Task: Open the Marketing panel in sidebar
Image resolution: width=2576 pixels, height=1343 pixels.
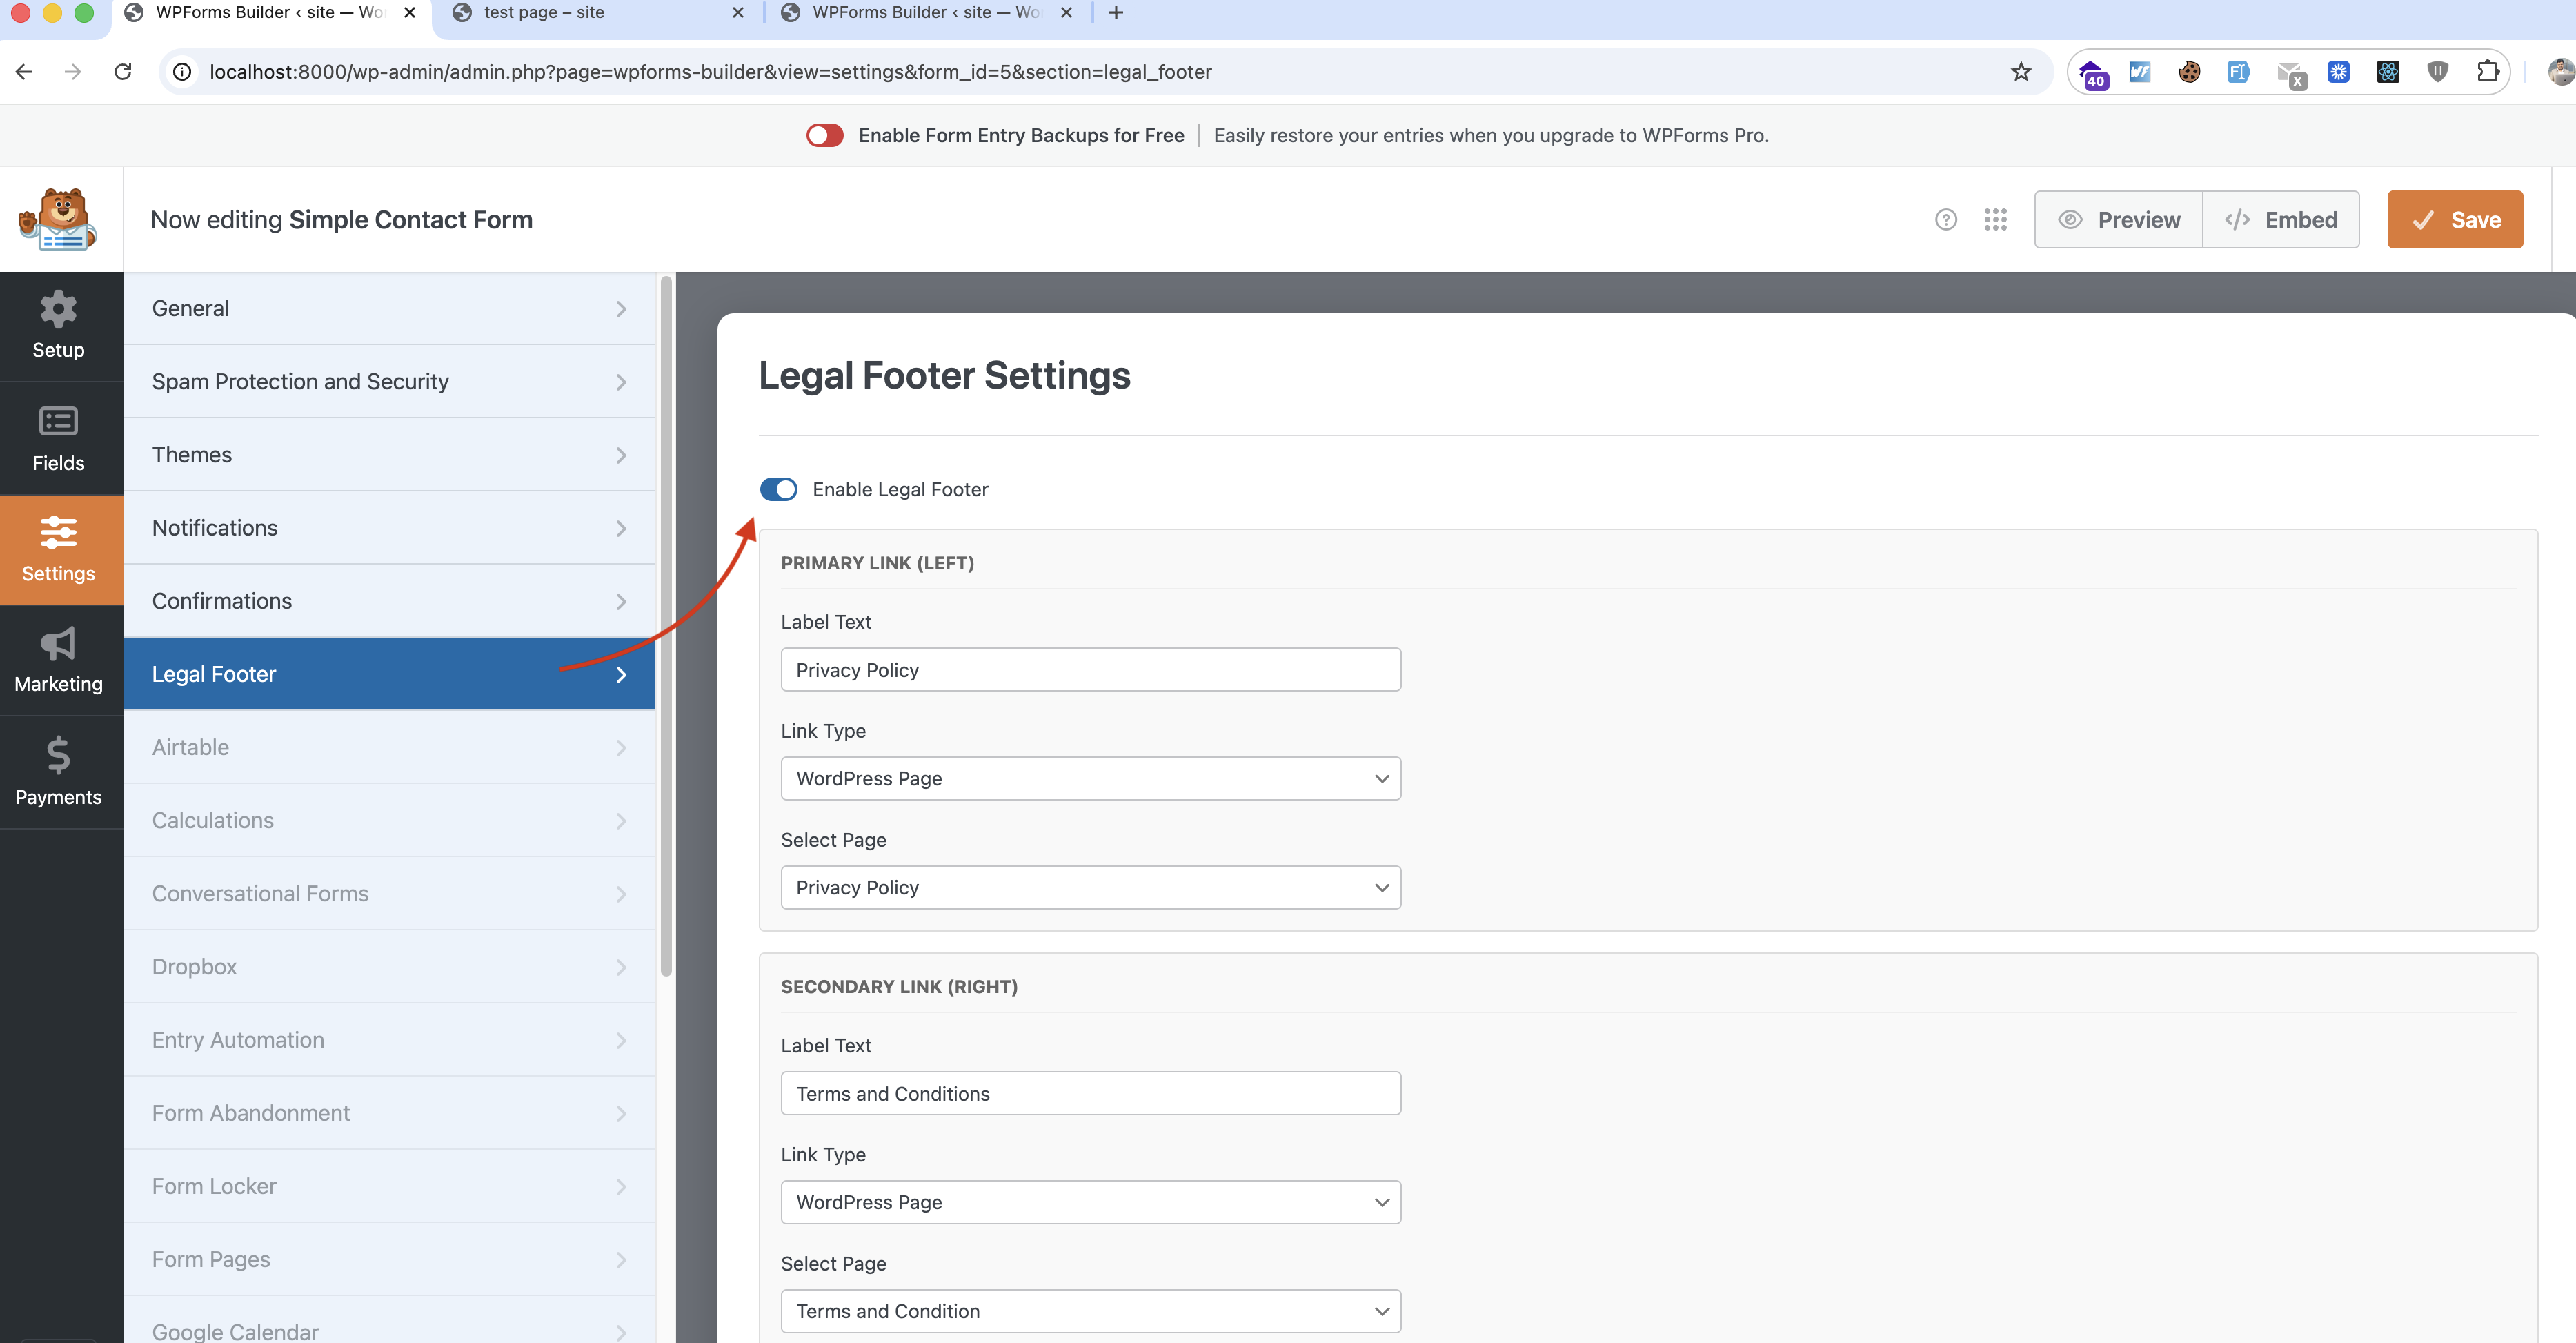Action: [x=58, y=661]
